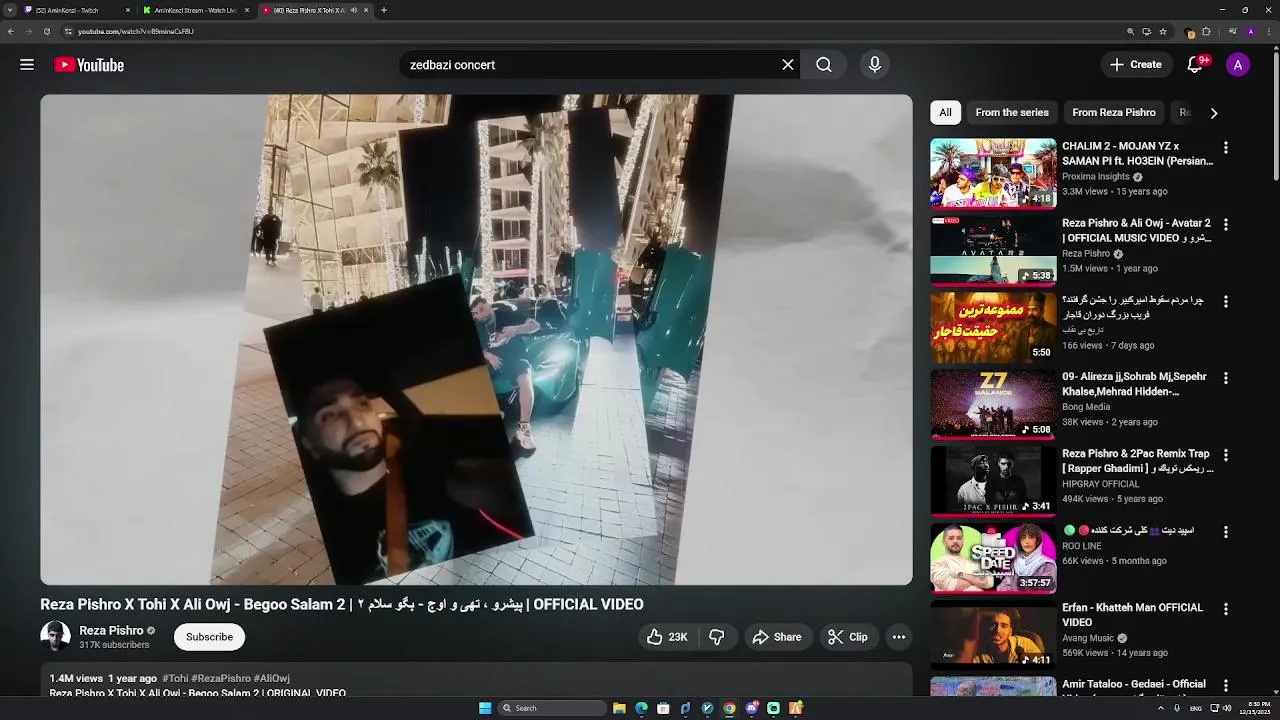Open options for Erfan Khatteh Man video

coord(1226,609)
